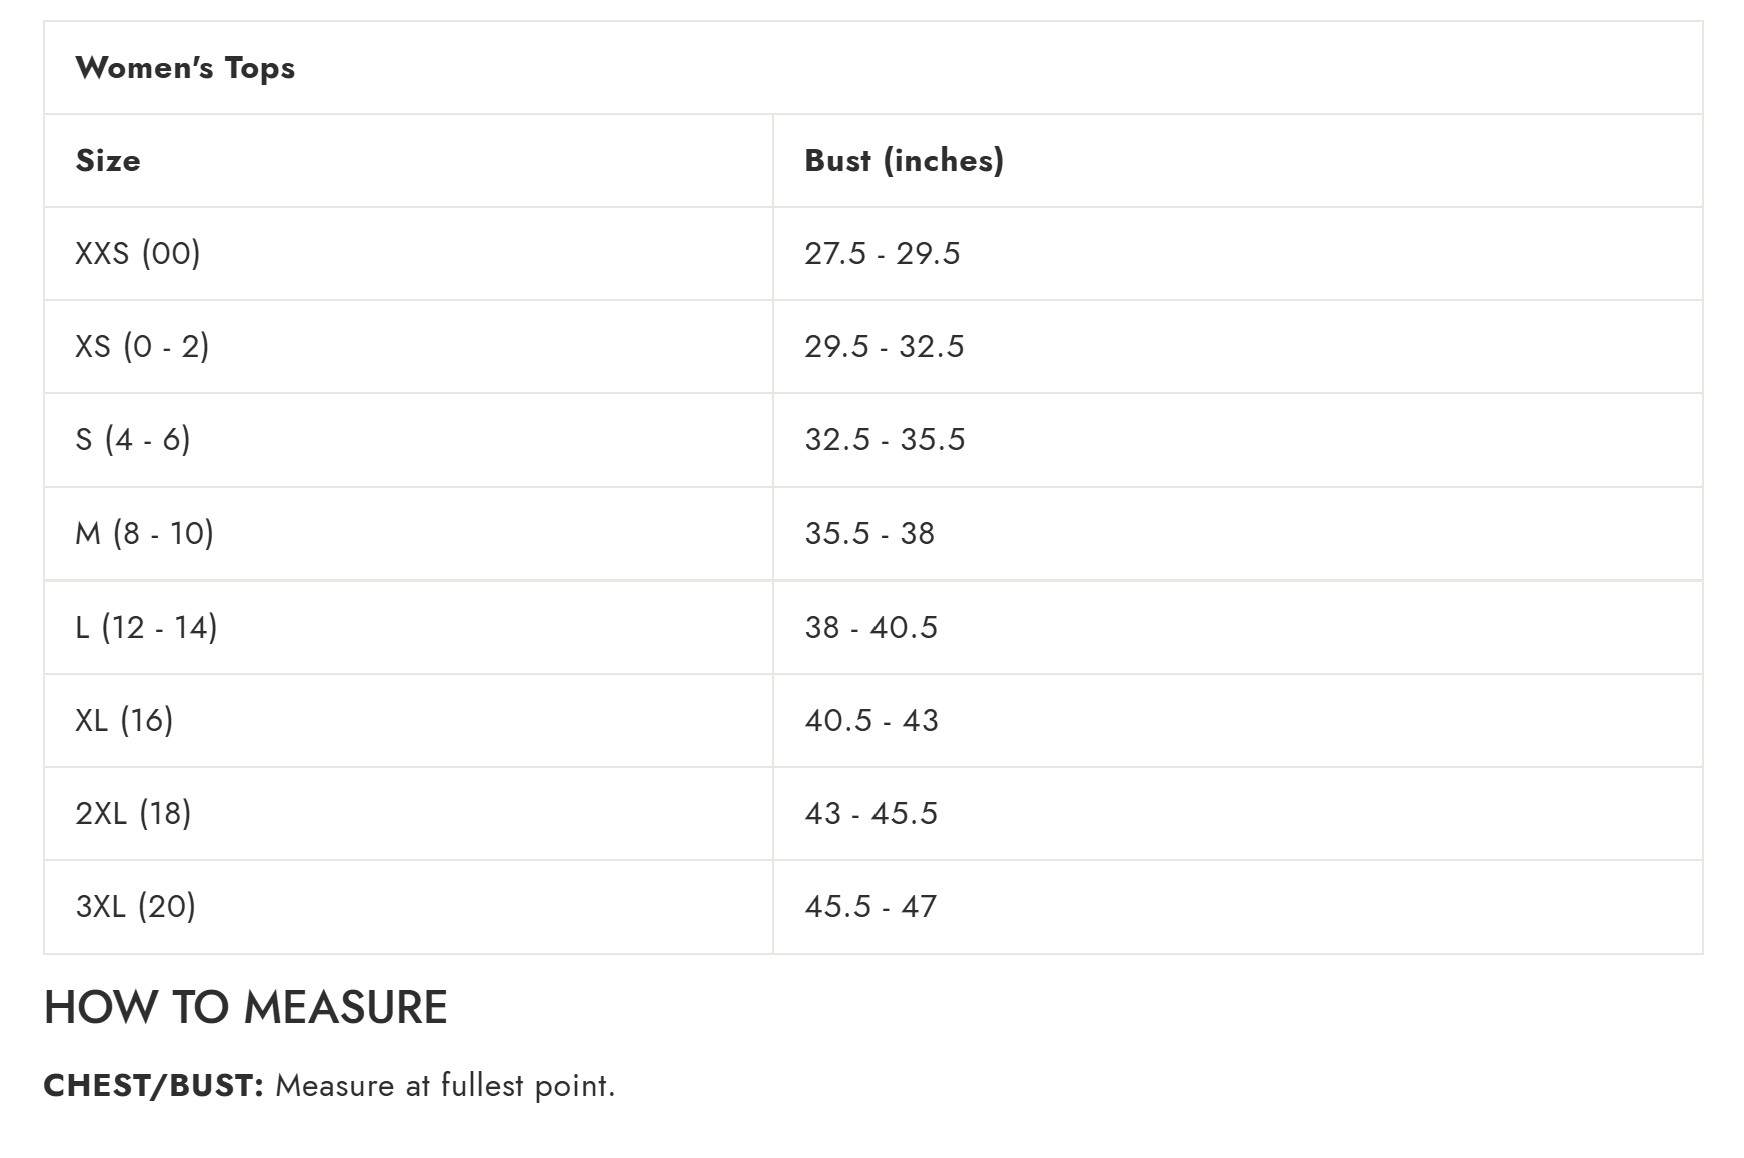Image resolution: width=1744 pixels, height=1158 pixels.
Task: Click the 32.5 - 35.5 bust measurement
Action: pos(885,440)
